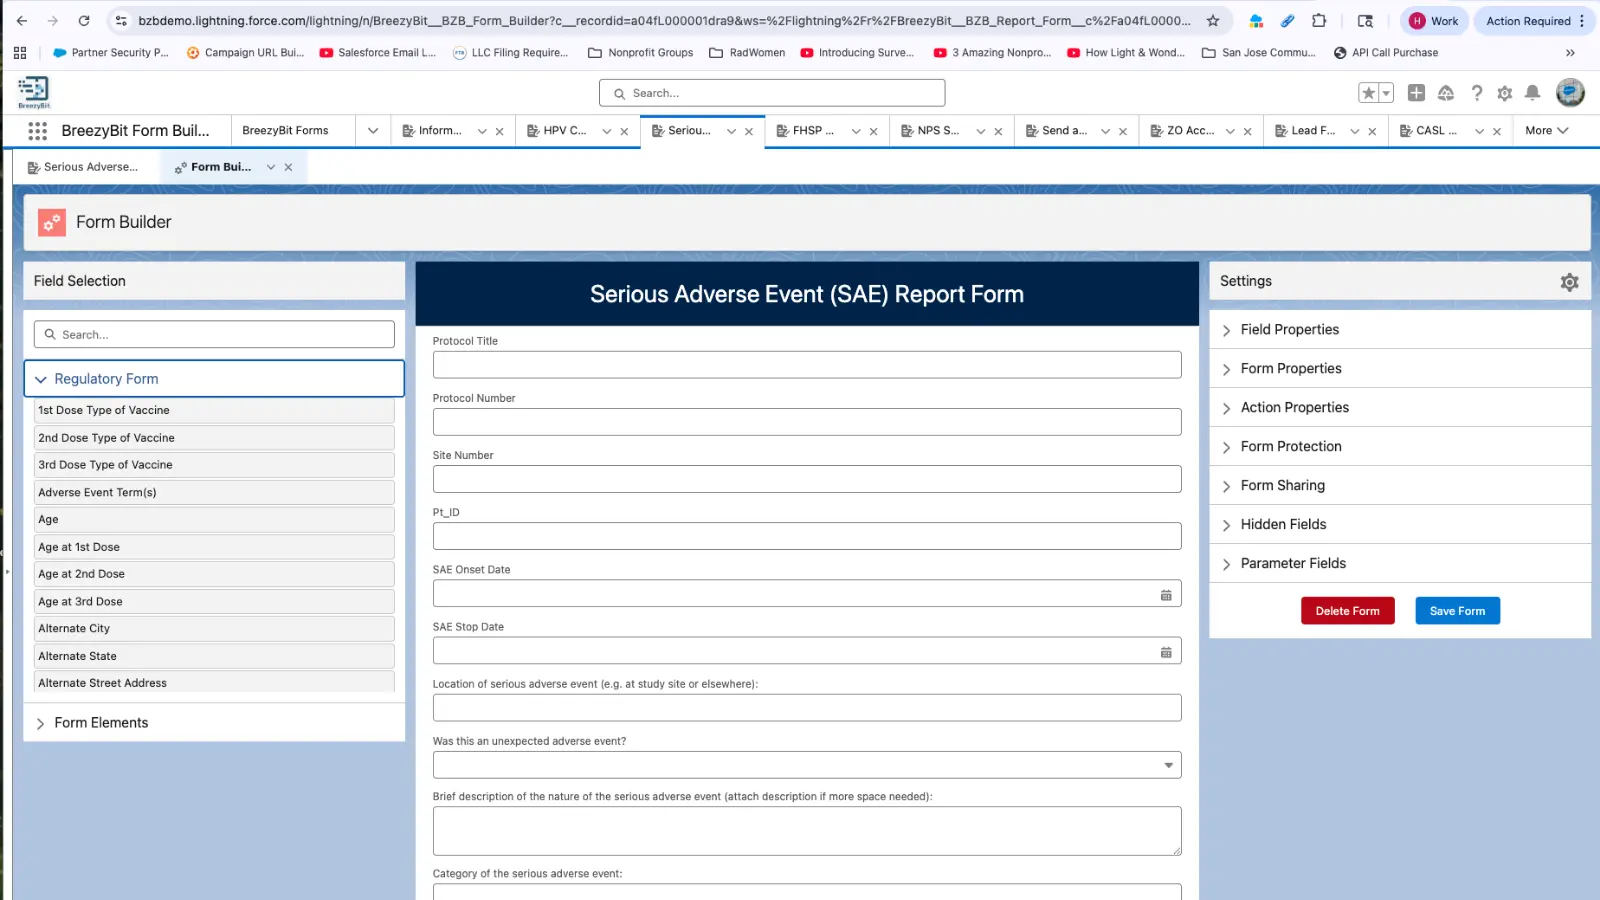Image resolution: width=1600 pixels, height=900 pixels.
Task: Open the notifications bell
Action: point(1532,92)
